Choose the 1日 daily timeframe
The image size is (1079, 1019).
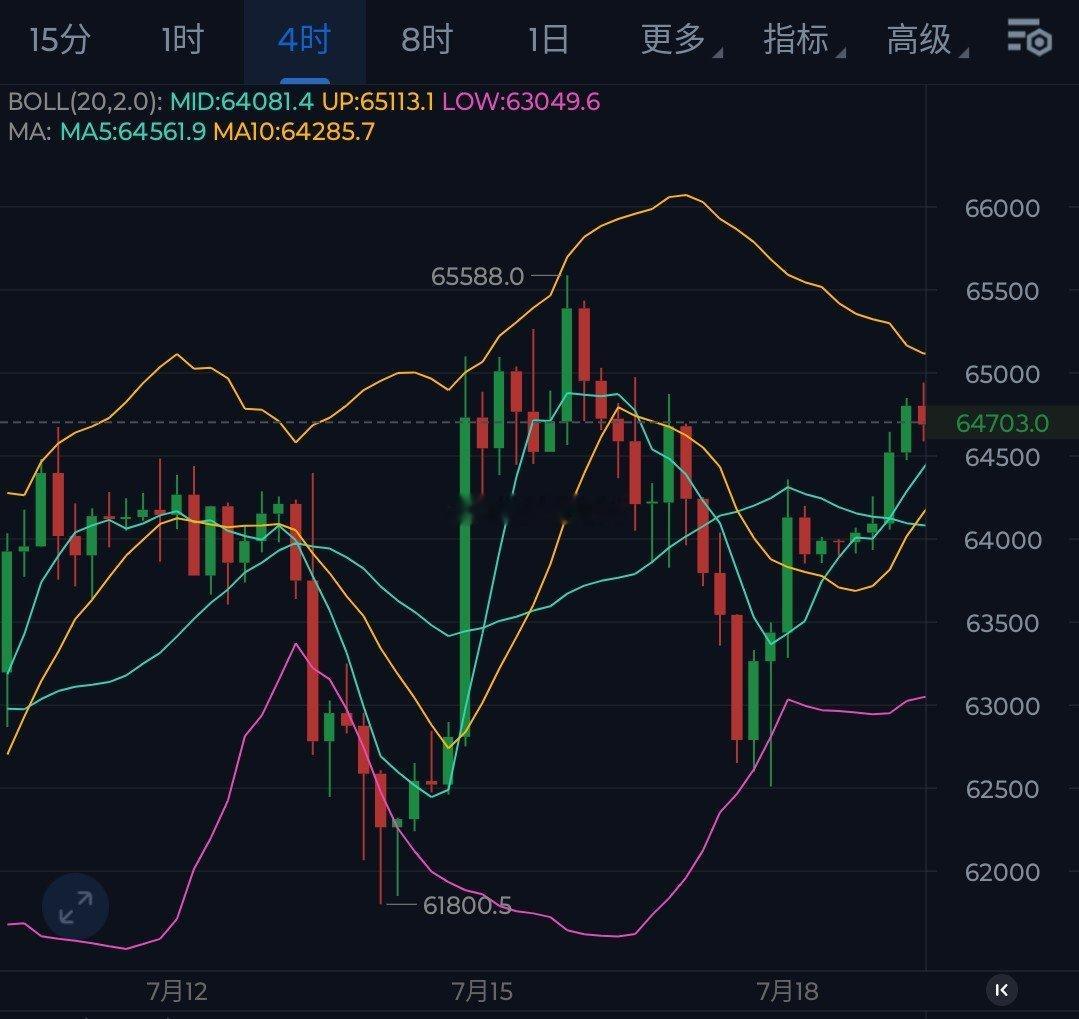(x=548, y=39)
